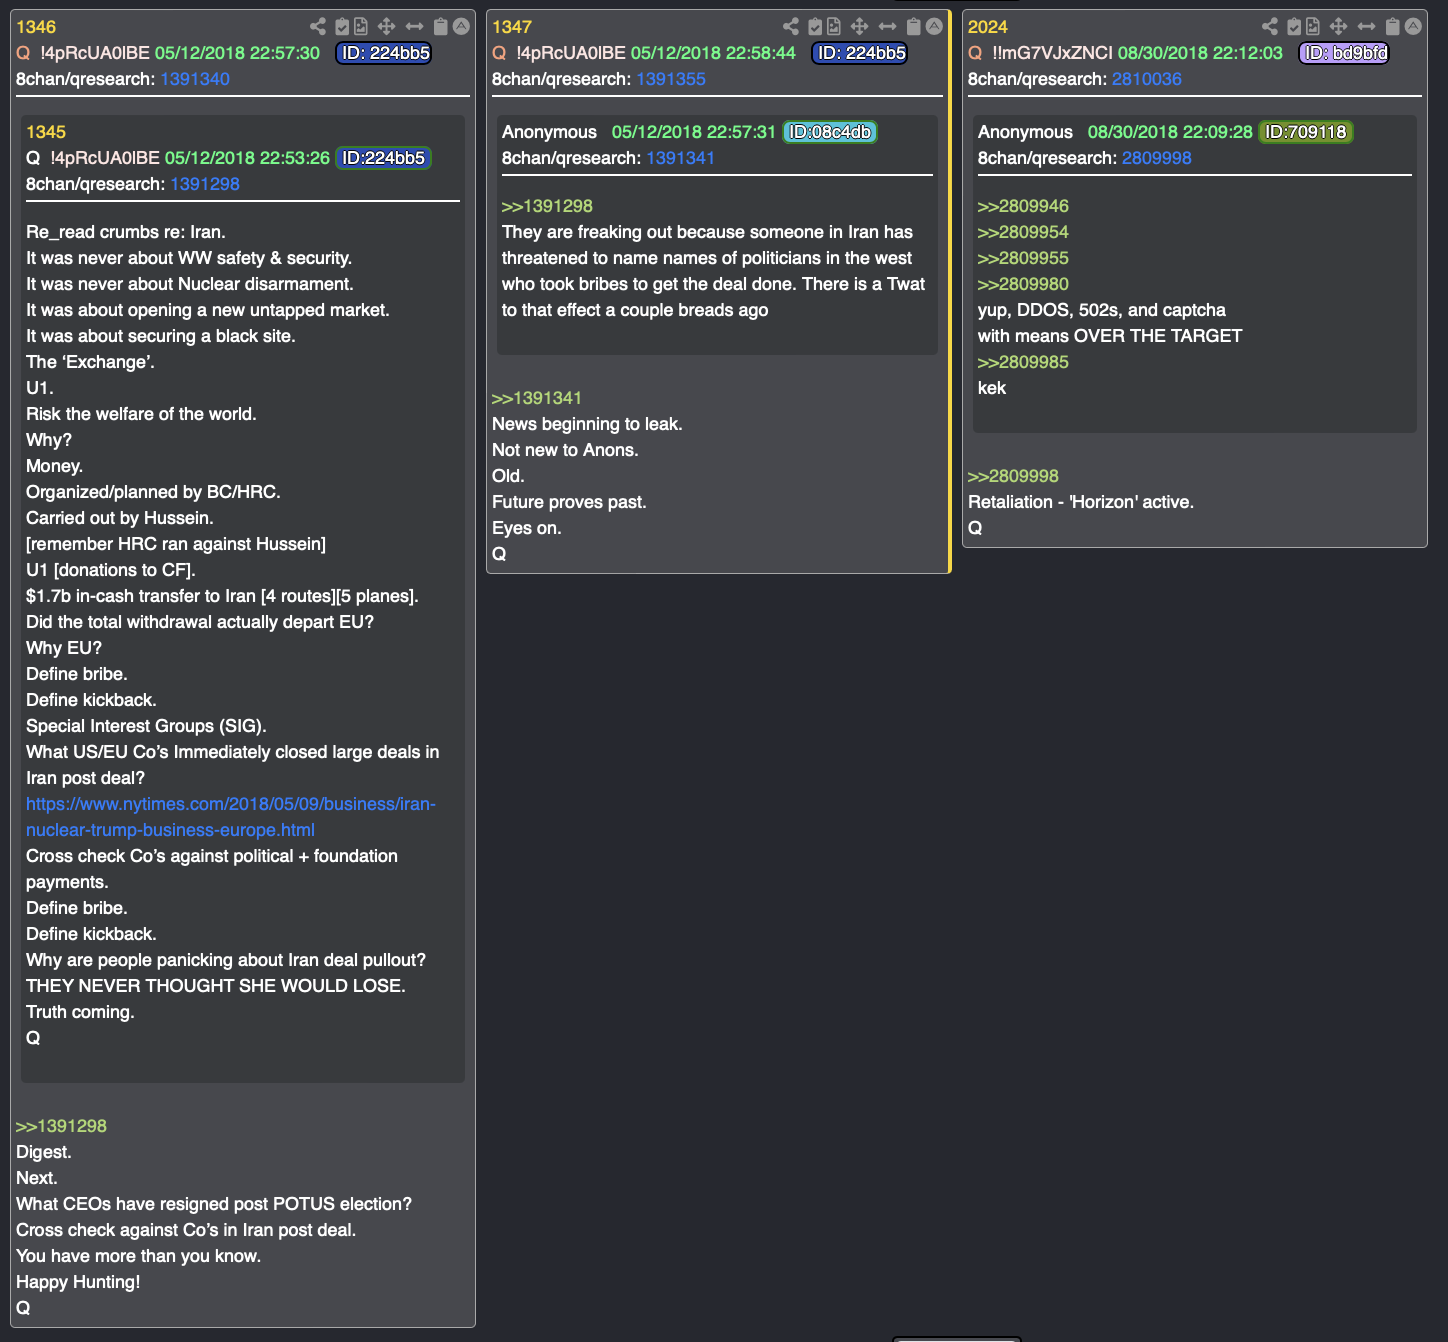Click Anonymous name on 05/12/2018 22:57:31 reply
1448x1342 pixels.
click(x=549, y=132)
